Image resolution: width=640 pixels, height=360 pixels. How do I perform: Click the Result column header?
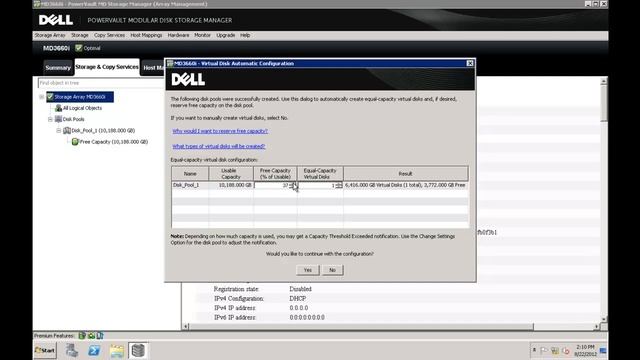405,173
